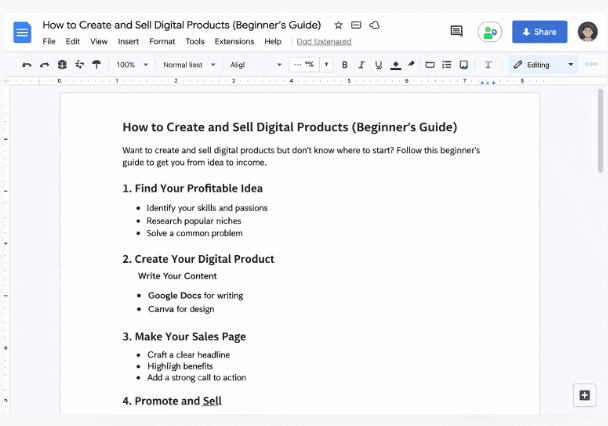
Task: Expand the Normal text style dropdown
Action: (189, 65)
